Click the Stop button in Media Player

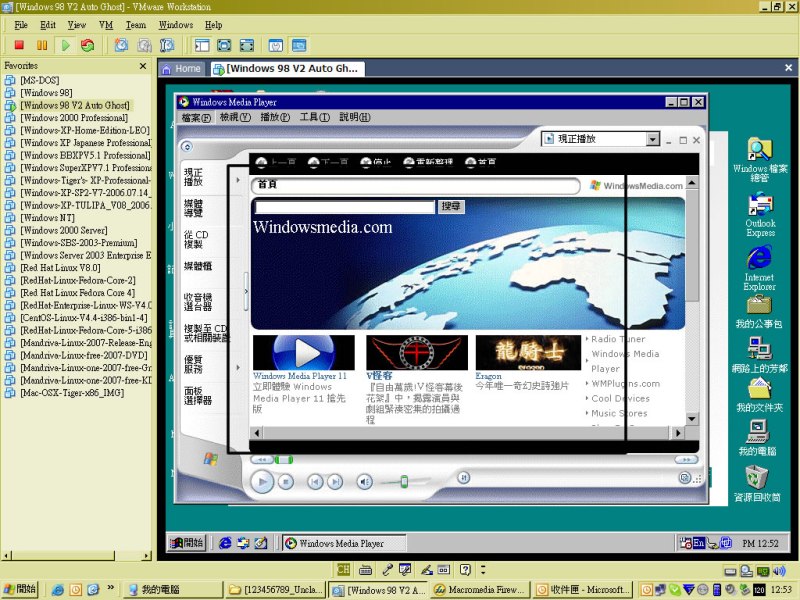[286, 481]
